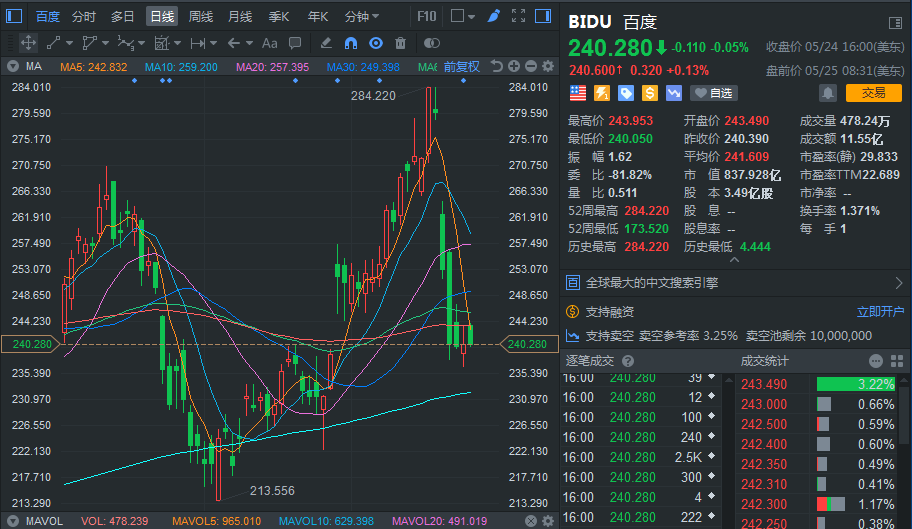Zoom in chart with plus icon
Image resolution: width=912 pixels, height=529 pixels.
pos(514,66)
